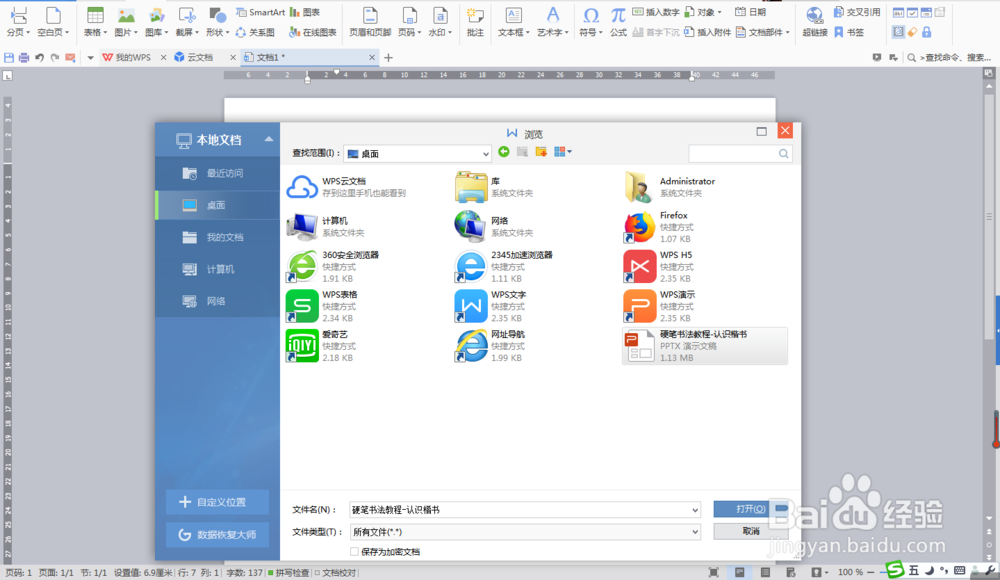Viewport: 1000px width, 580px height.
Task: Insert a 批注 comment from ribbon
Action: (475, 22)
